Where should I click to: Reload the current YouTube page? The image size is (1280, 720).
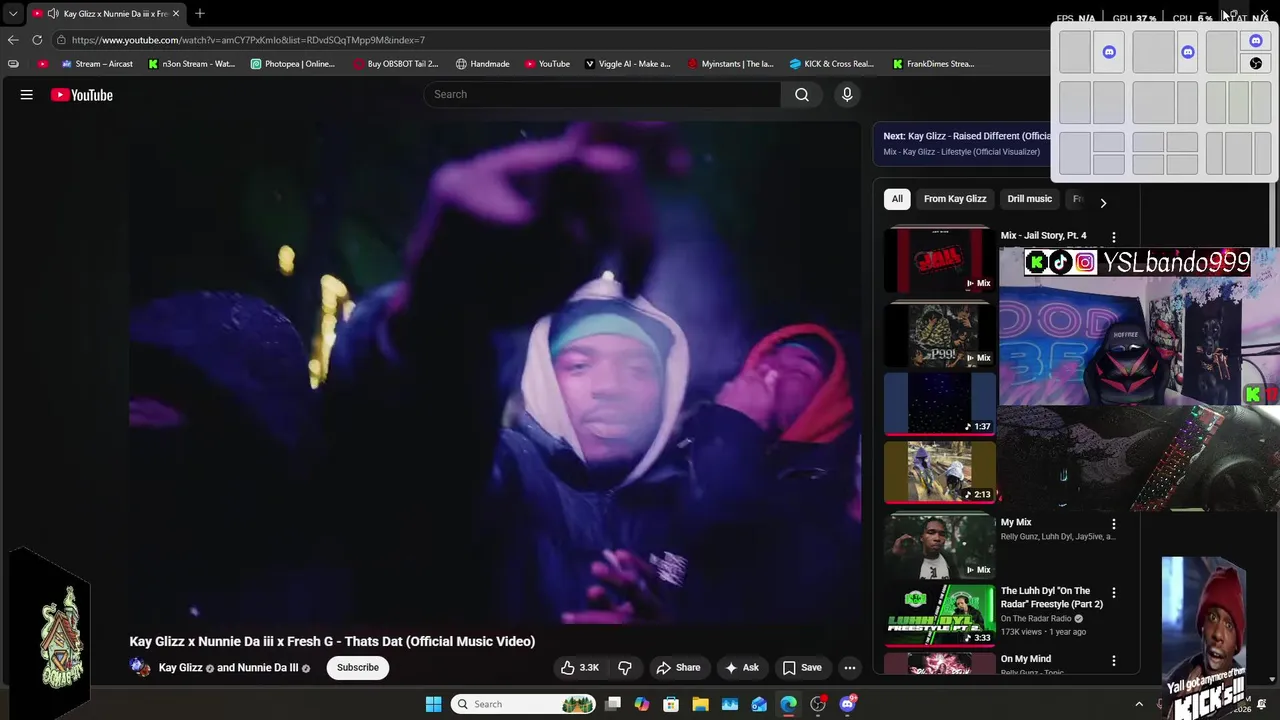pos(37,40)
